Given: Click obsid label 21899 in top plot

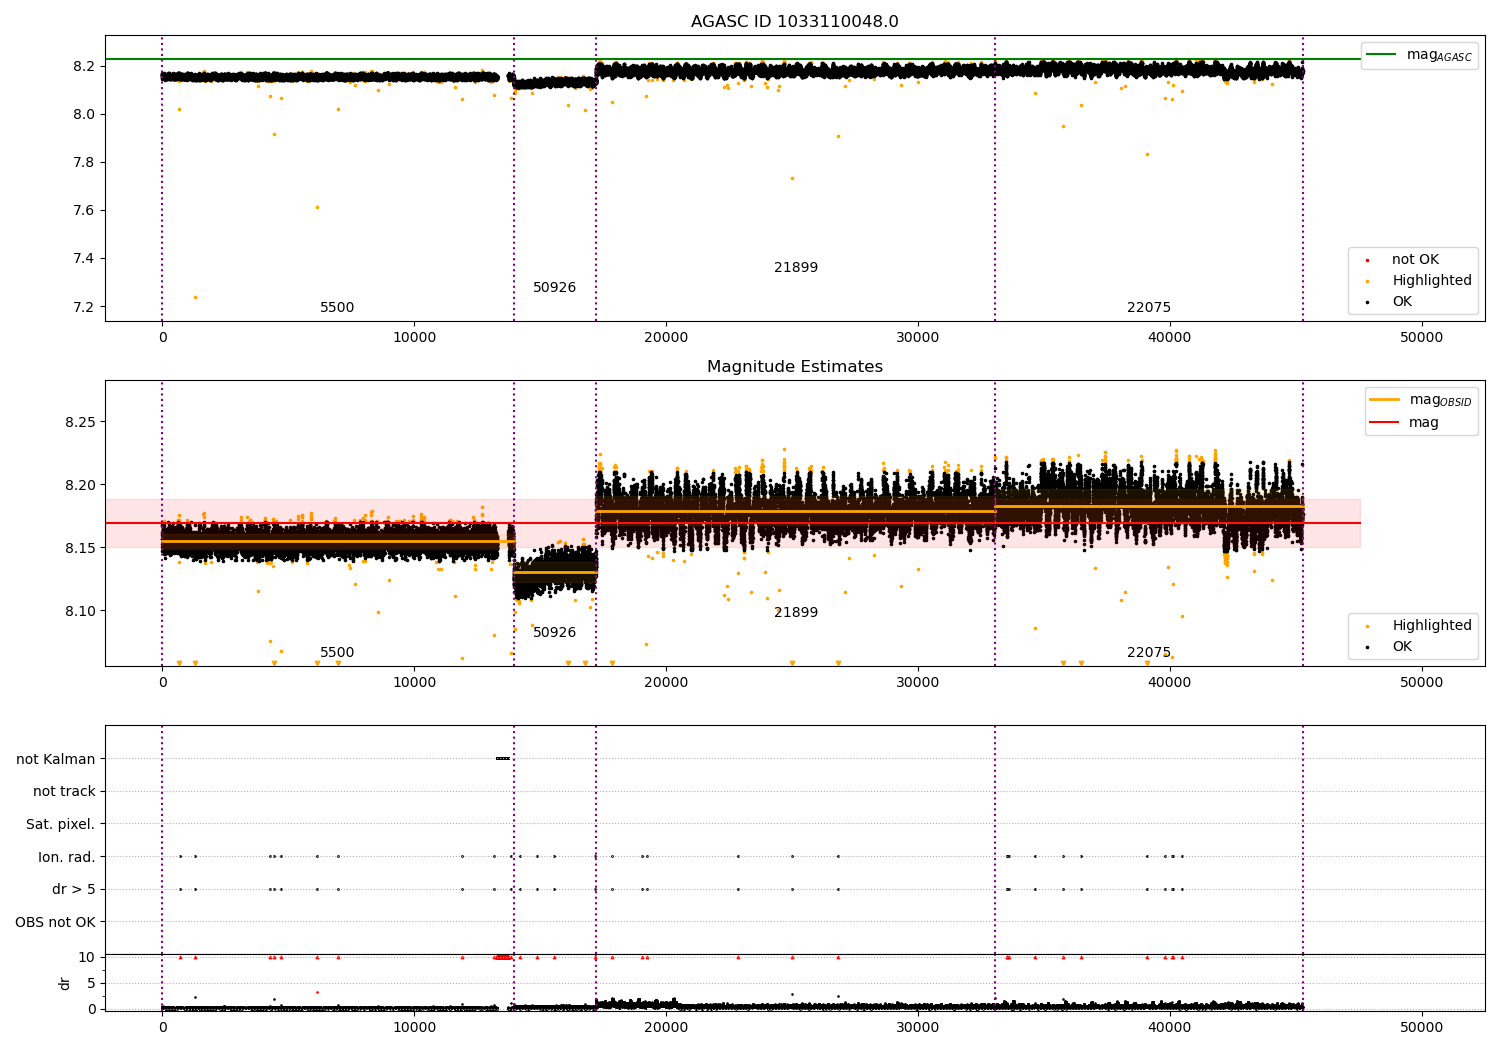Looking at the screenshot, I should pos(796,268).
